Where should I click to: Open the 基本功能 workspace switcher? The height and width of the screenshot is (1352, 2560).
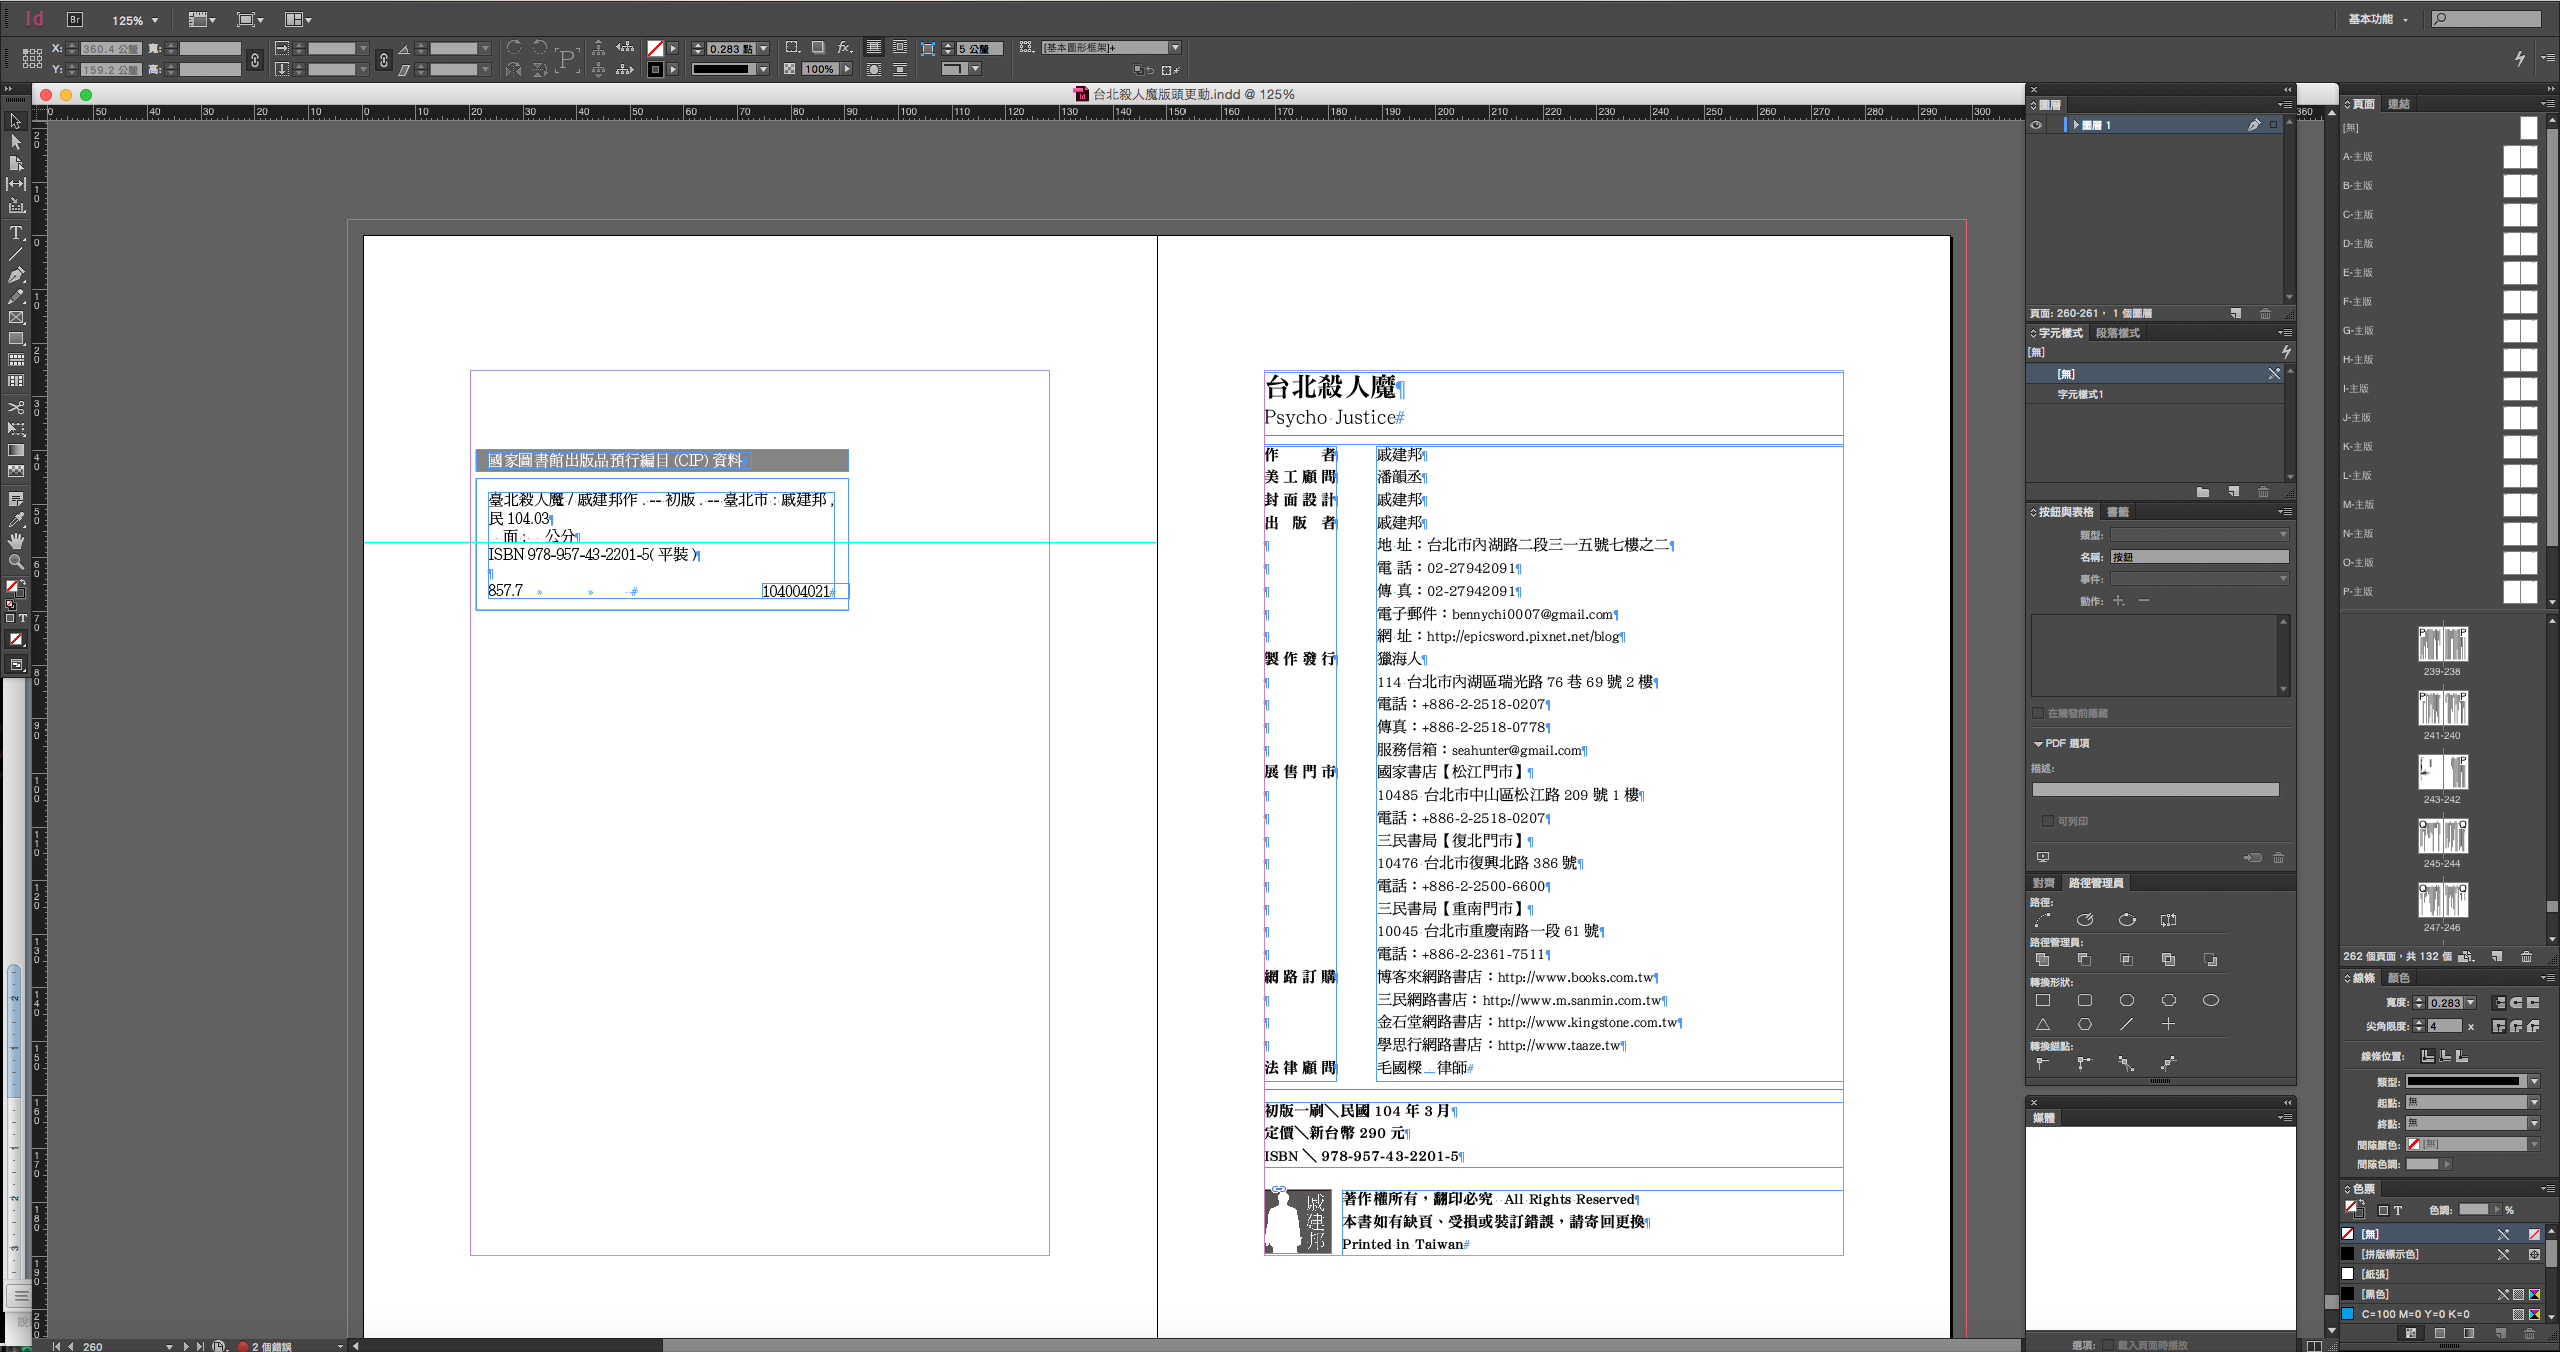coord(2378,19)
